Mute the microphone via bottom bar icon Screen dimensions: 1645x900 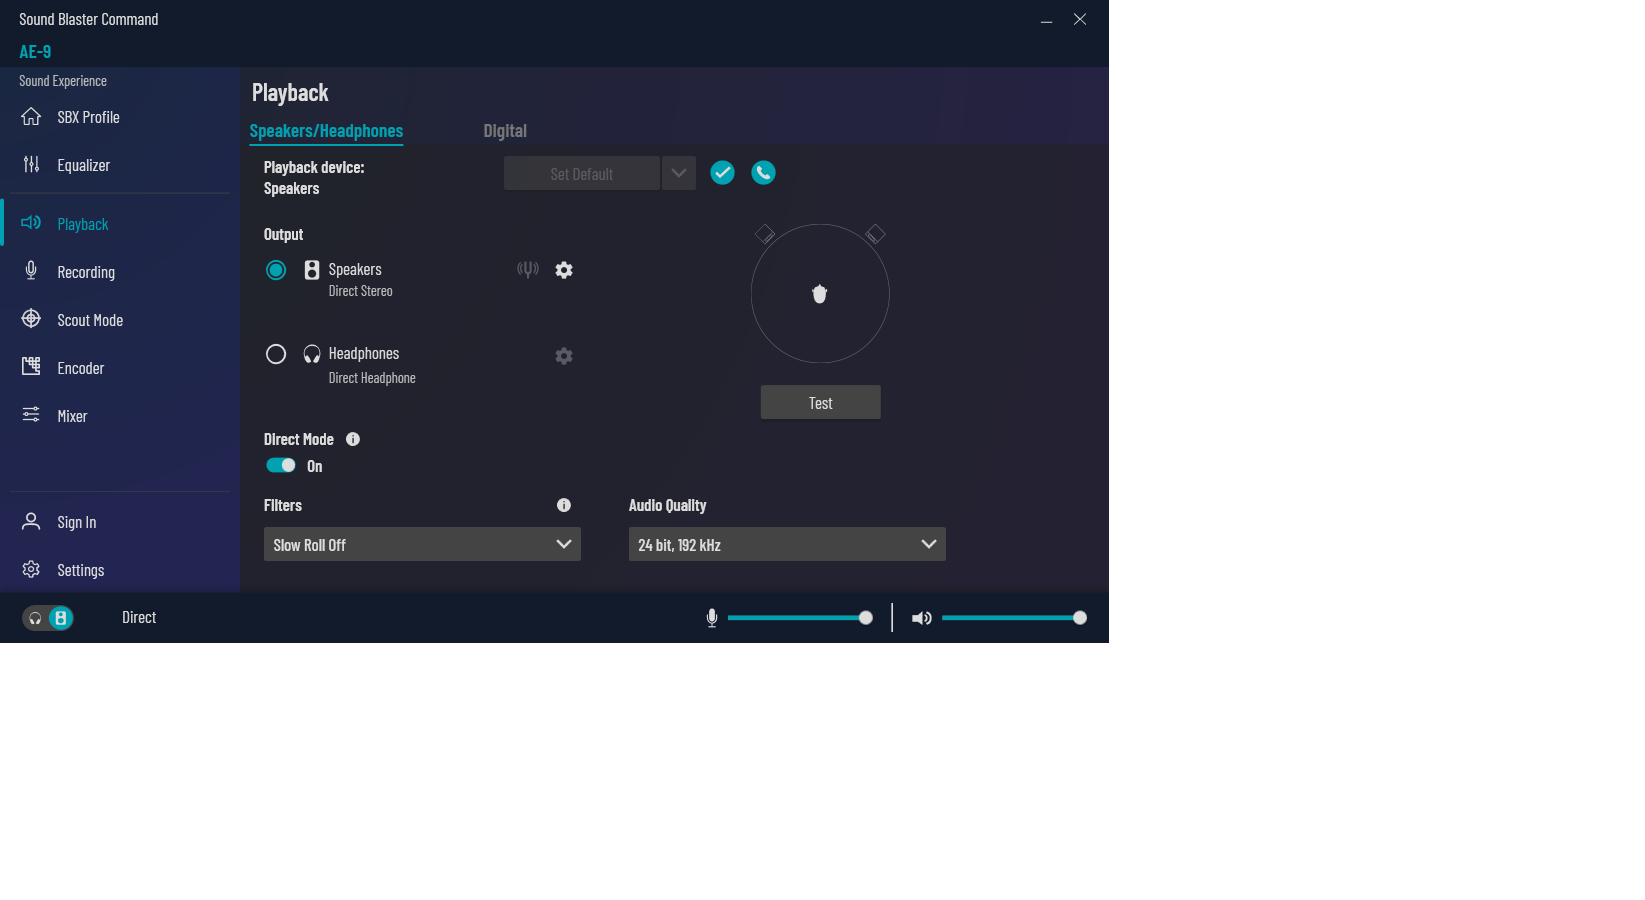(x=712, y=618)
